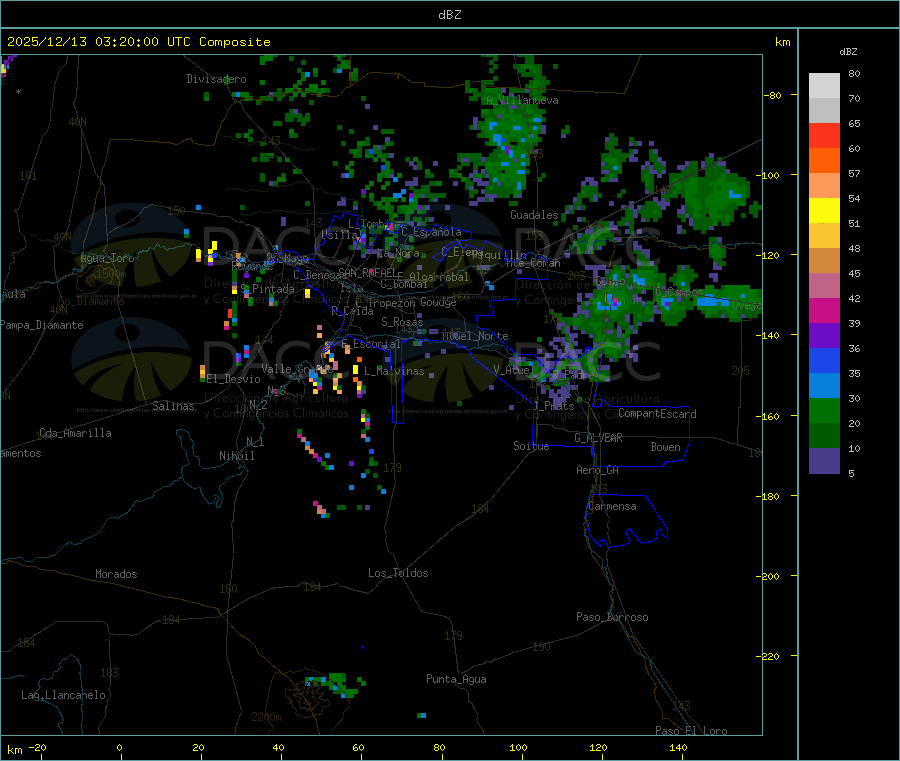The image size is (900, 761).
Task: Select the S_Rosas map label
Action: [402, 322]
